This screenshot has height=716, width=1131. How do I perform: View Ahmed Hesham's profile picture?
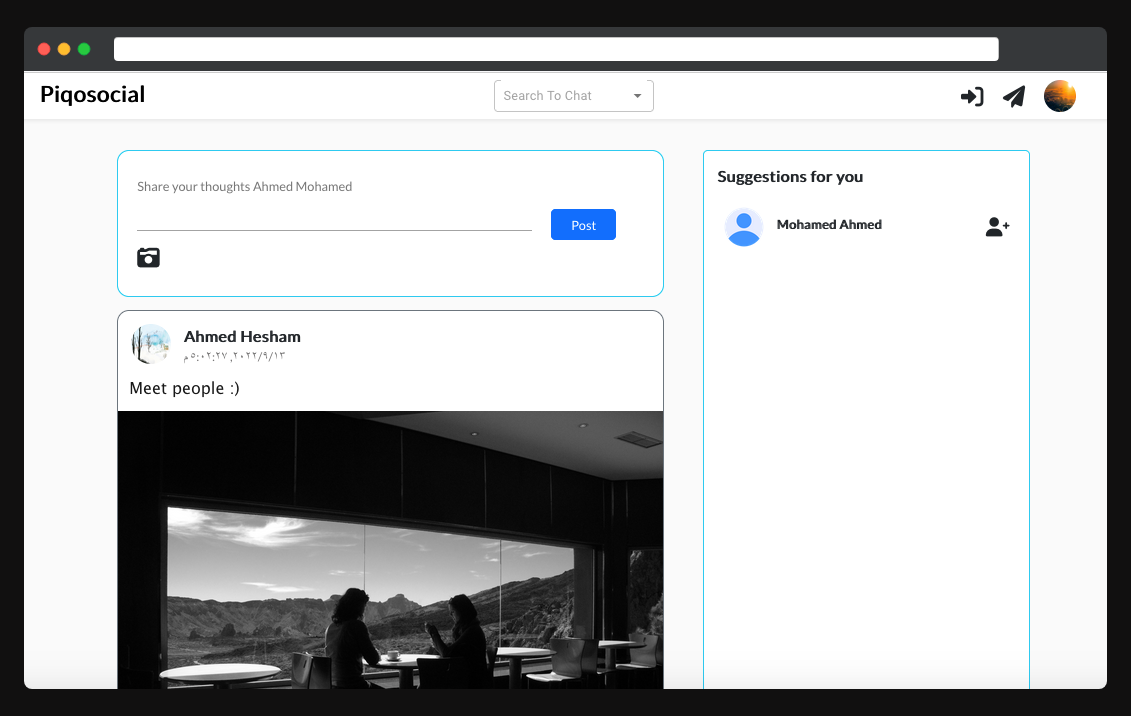pos(150,343)
